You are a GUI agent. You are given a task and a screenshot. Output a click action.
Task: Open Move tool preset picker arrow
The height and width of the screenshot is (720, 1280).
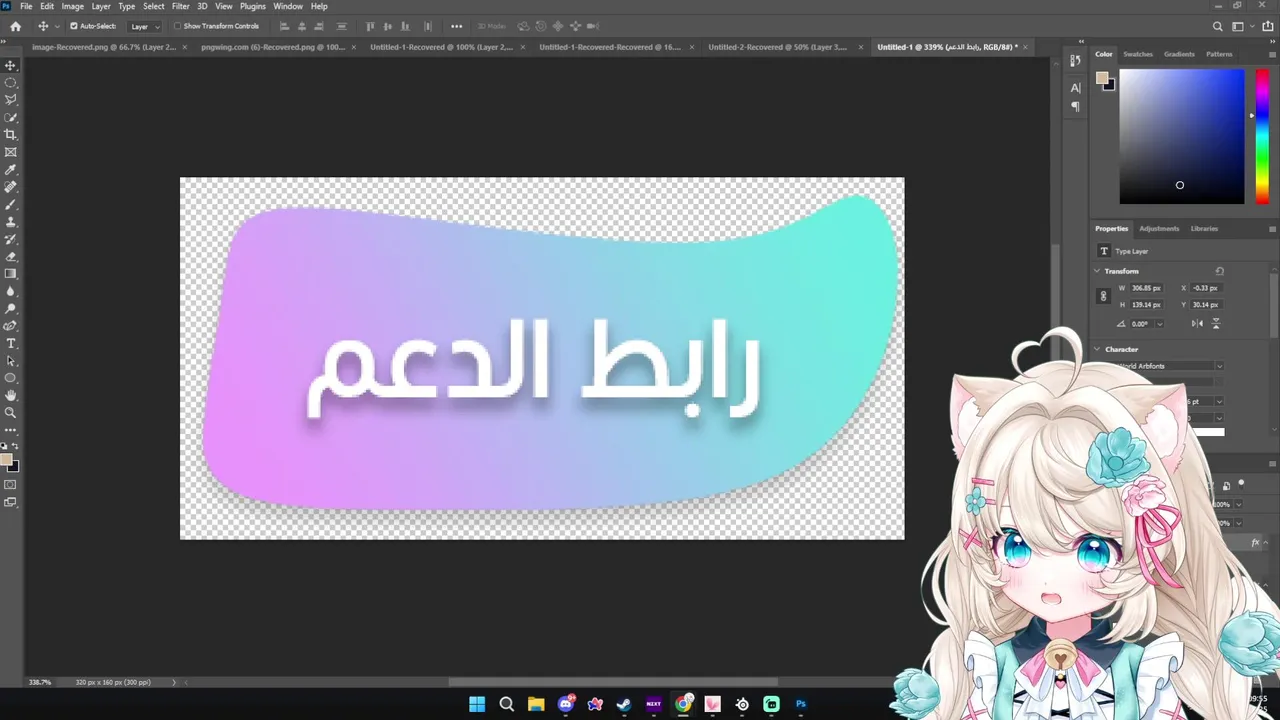56,26
